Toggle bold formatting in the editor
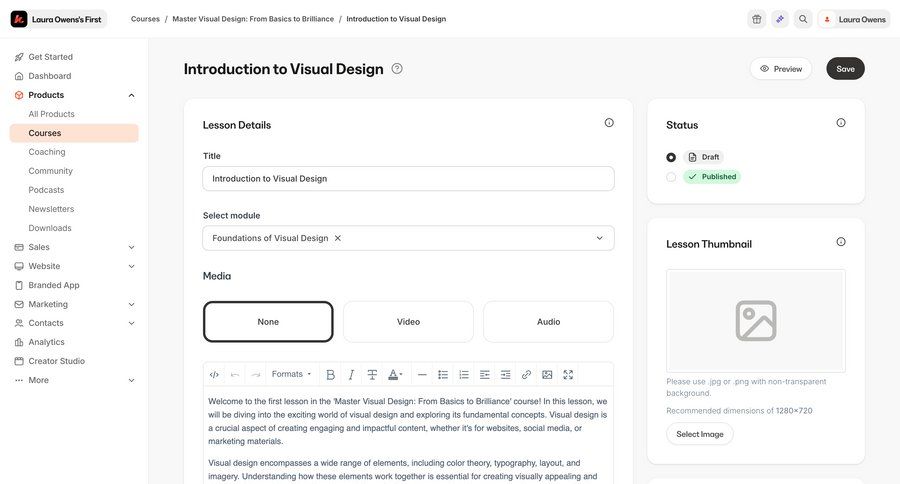900x484 pixels. pos(331,375)
